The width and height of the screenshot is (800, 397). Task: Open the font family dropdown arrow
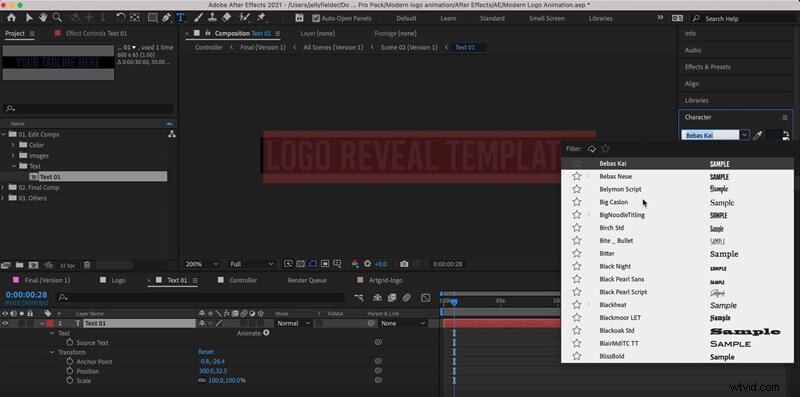pyautogui.click(x=744, y=135)
